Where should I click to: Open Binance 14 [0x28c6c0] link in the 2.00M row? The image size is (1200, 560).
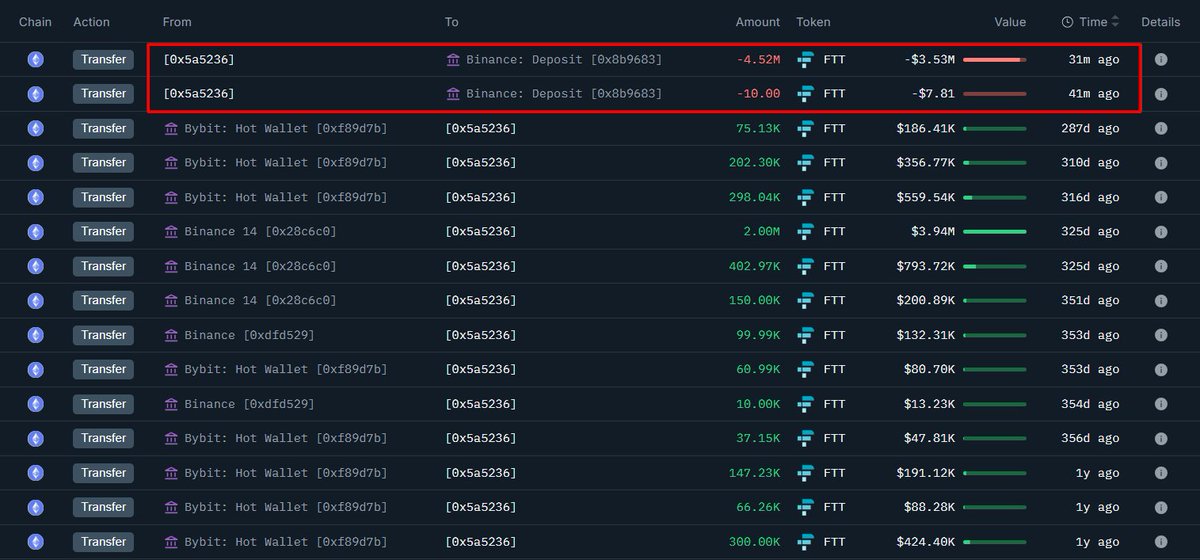(x=260, y=232)
